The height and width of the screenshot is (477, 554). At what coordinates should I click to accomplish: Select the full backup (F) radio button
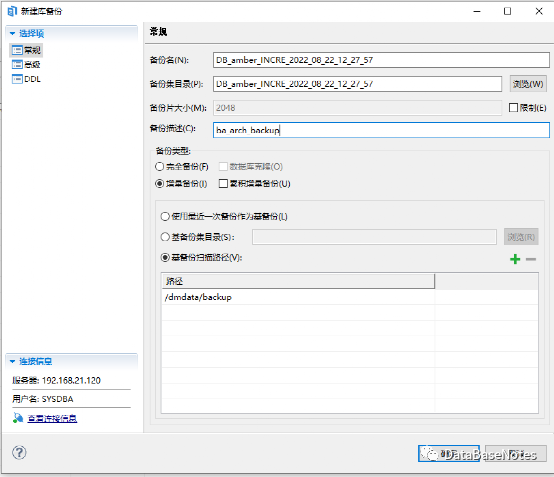pos(159,166)
